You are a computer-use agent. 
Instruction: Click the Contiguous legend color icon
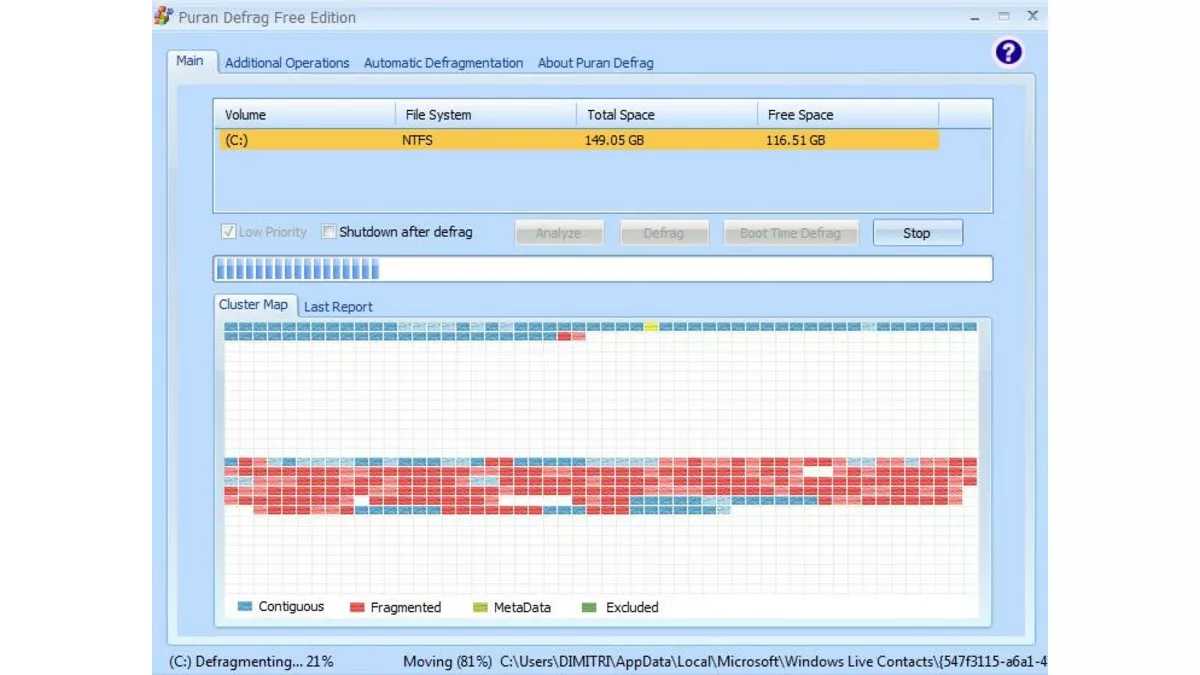(246, 606)
